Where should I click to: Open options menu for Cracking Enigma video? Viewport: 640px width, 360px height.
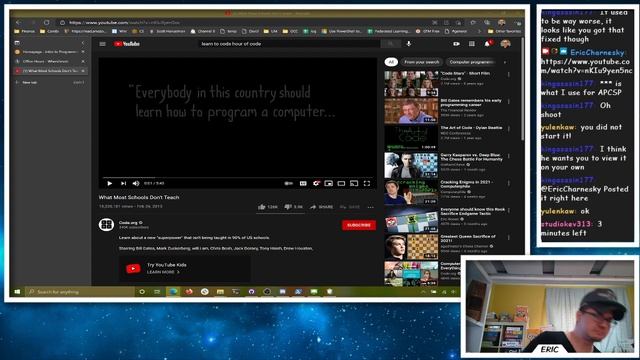pos(509,183)
